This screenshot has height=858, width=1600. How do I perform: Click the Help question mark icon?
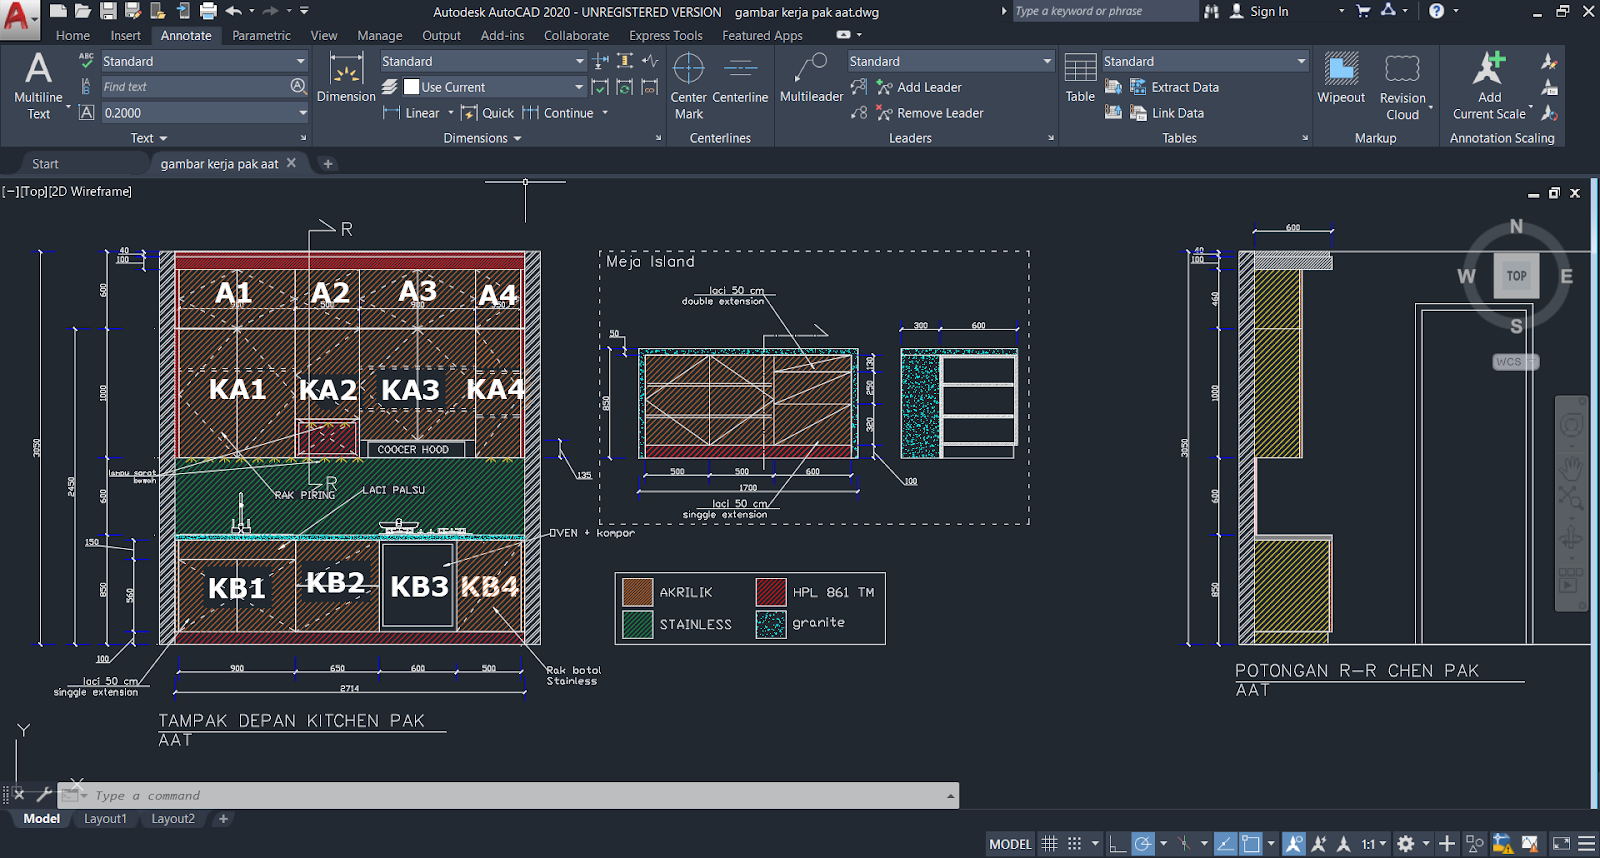(x=1437, y=11)
